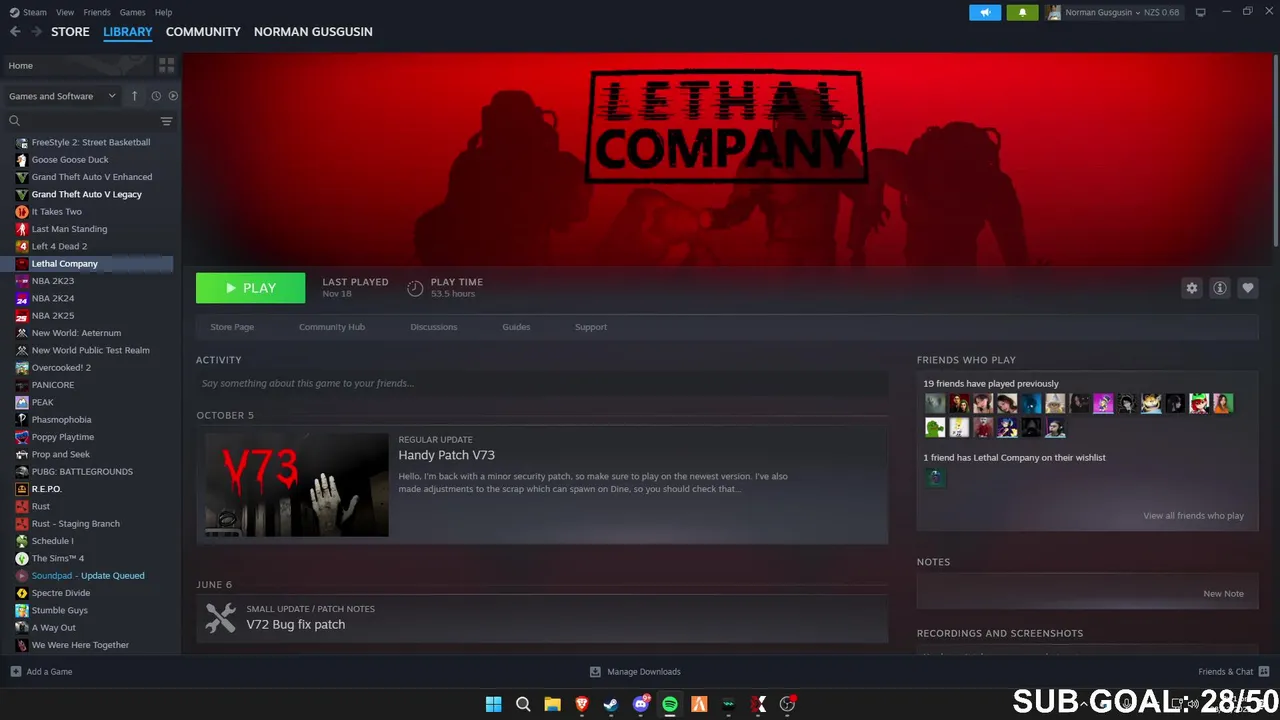Image resolution: width=1280 pixels, height=720 pixels.
Task: Add Lethal Company to favorites heart icon
Action: pyautogui.click(x=1248, y=288)
